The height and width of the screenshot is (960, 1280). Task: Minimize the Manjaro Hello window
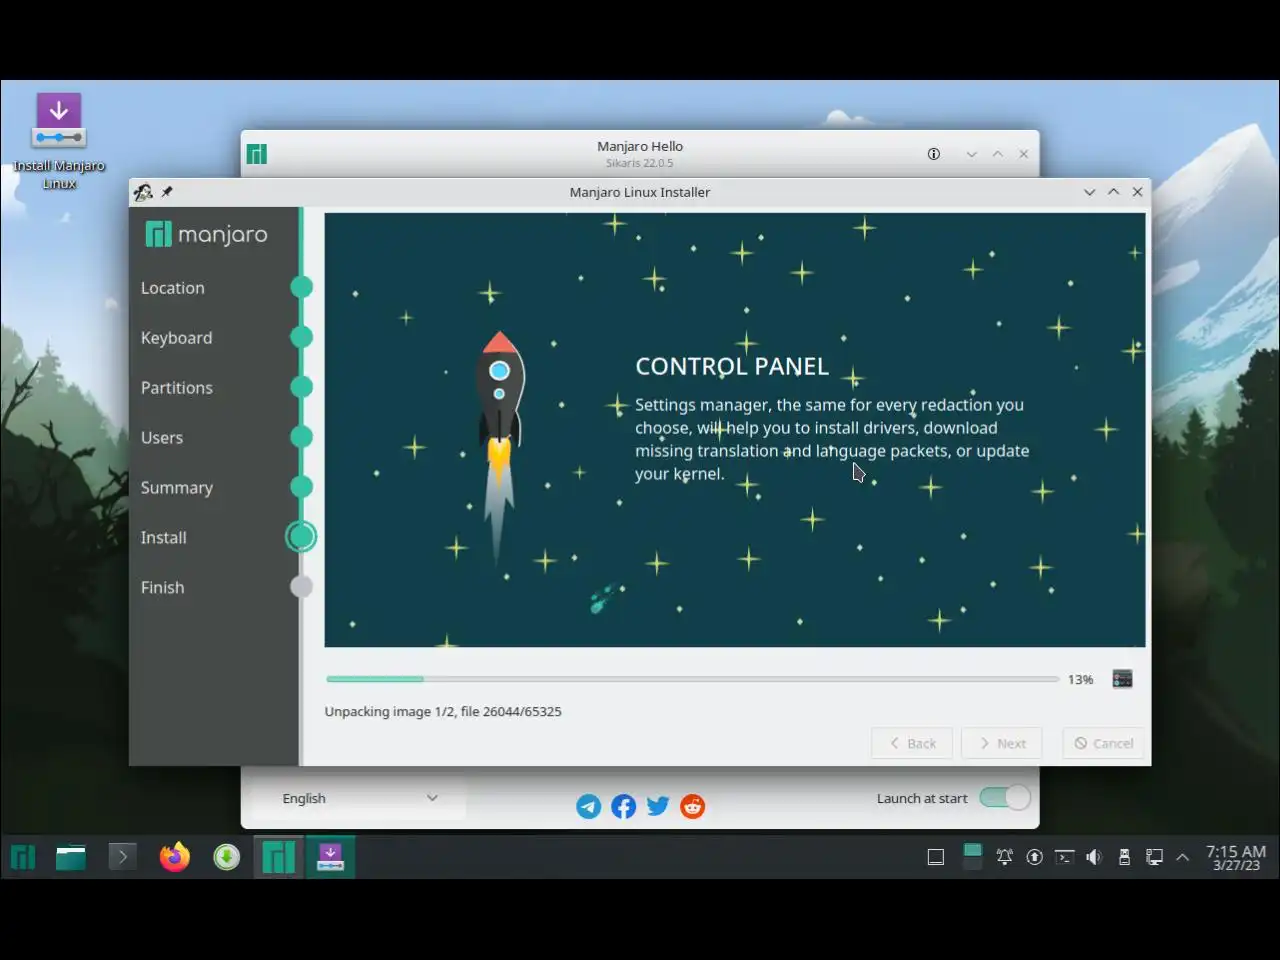(971, 154)
